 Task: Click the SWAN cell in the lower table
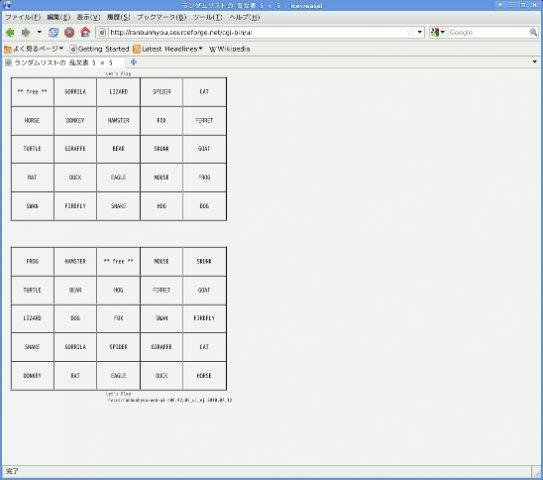point(161,319)
